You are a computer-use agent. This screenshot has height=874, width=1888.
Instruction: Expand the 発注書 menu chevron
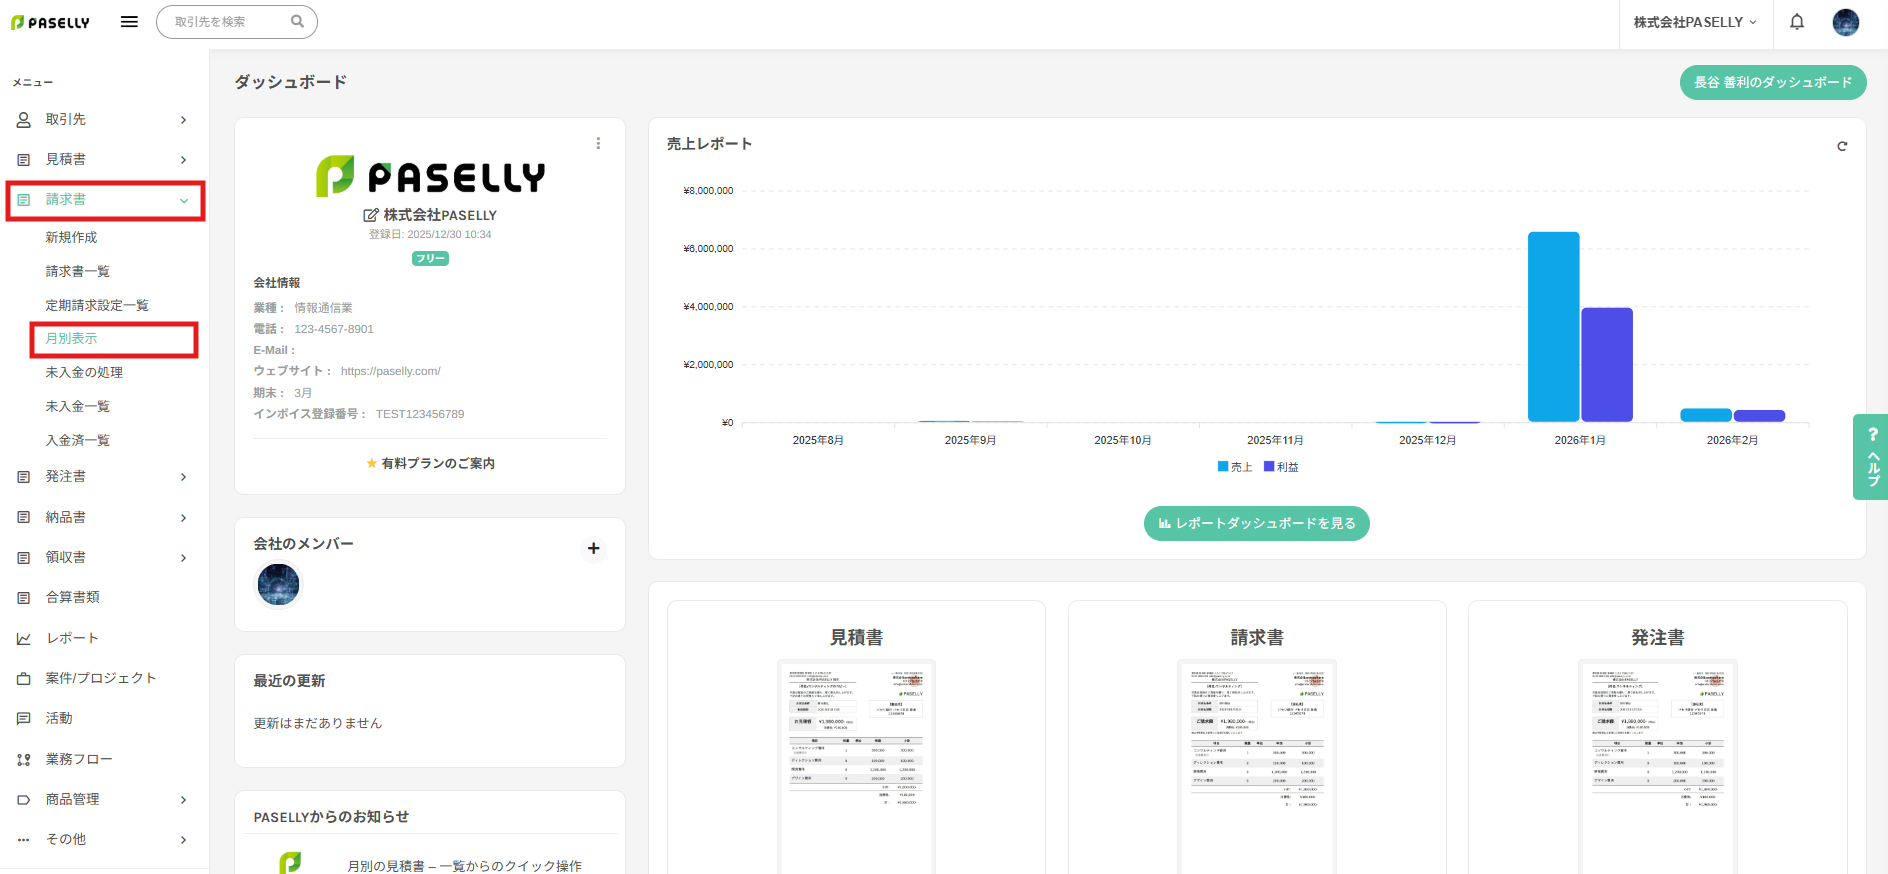pos(183,477)
